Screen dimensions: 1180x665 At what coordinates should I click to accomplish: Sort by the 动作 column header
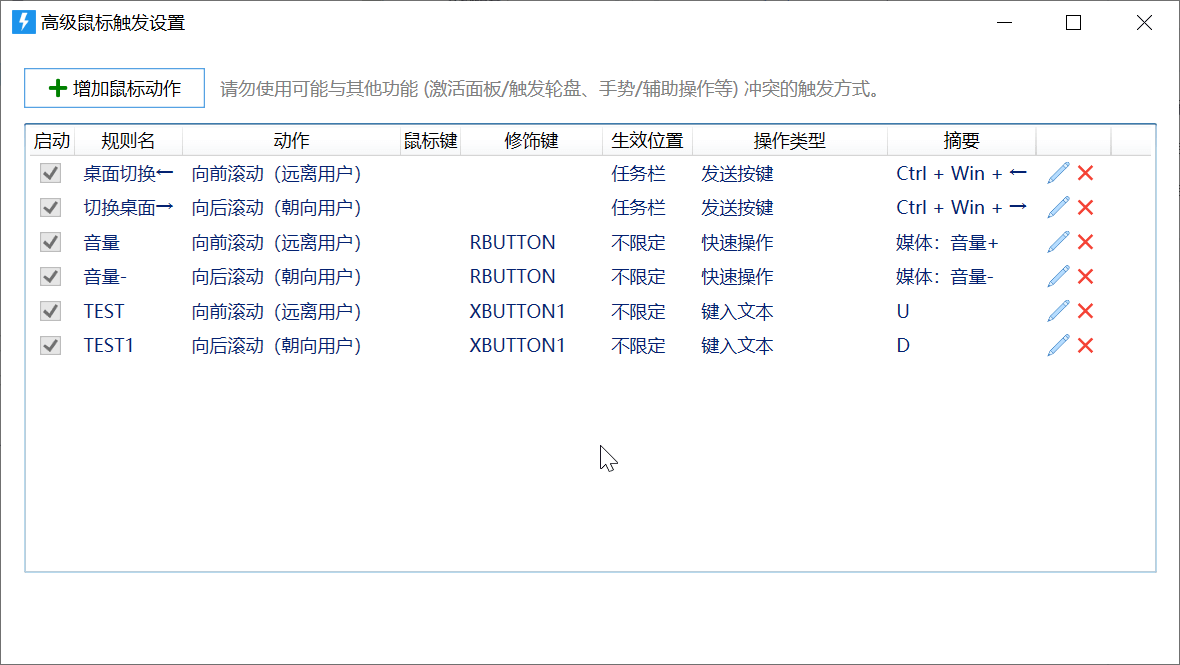pos(291,141)
